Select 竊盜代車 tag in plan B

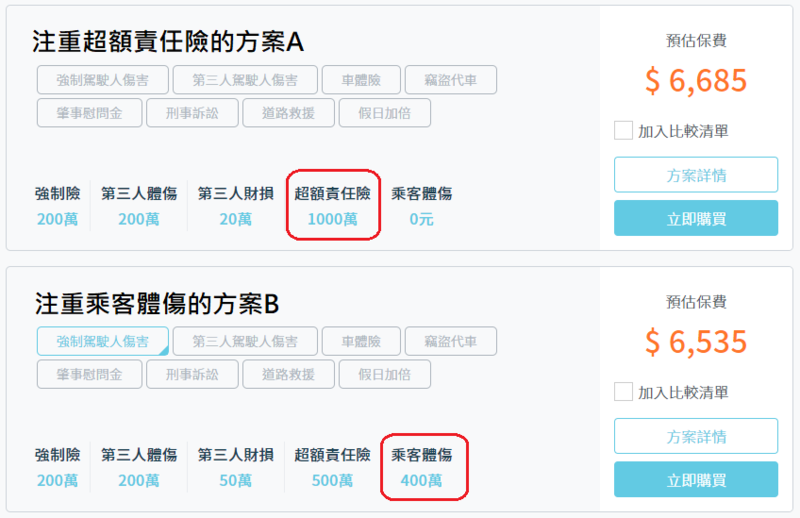click(451, 341)
